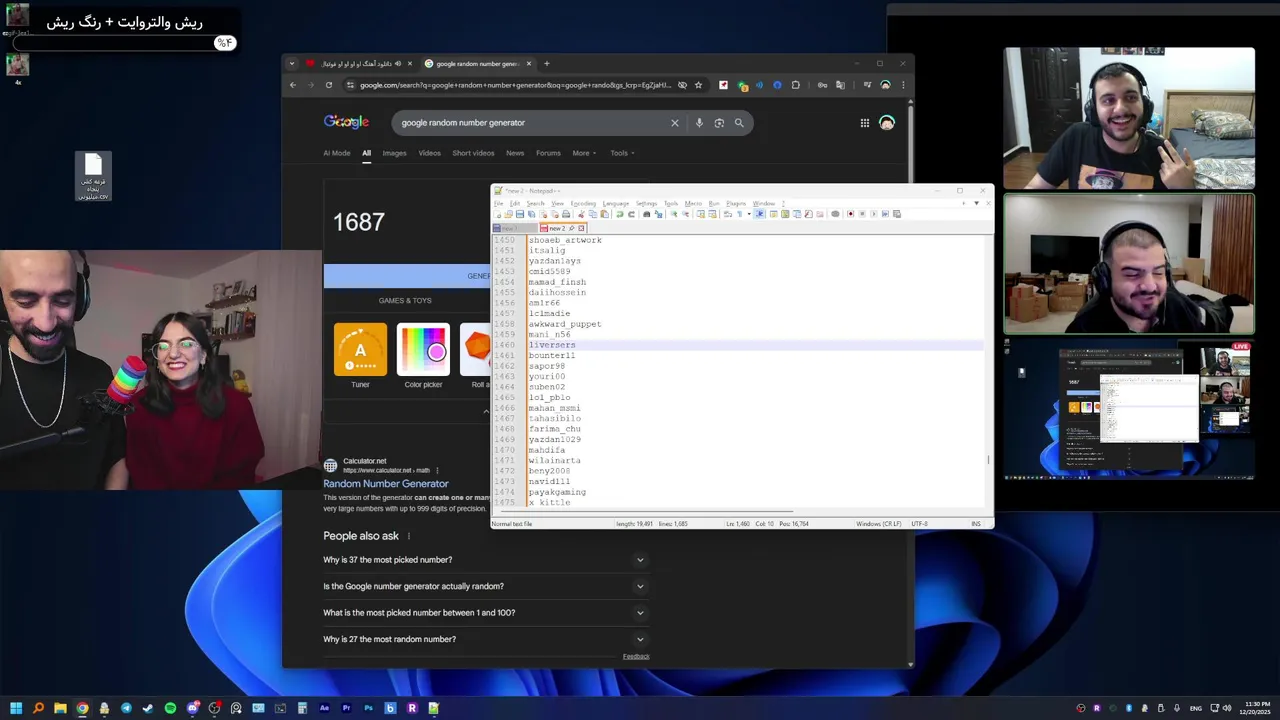Toggle the Notepad++ Word wrap toolbar icon

(727, 214)
